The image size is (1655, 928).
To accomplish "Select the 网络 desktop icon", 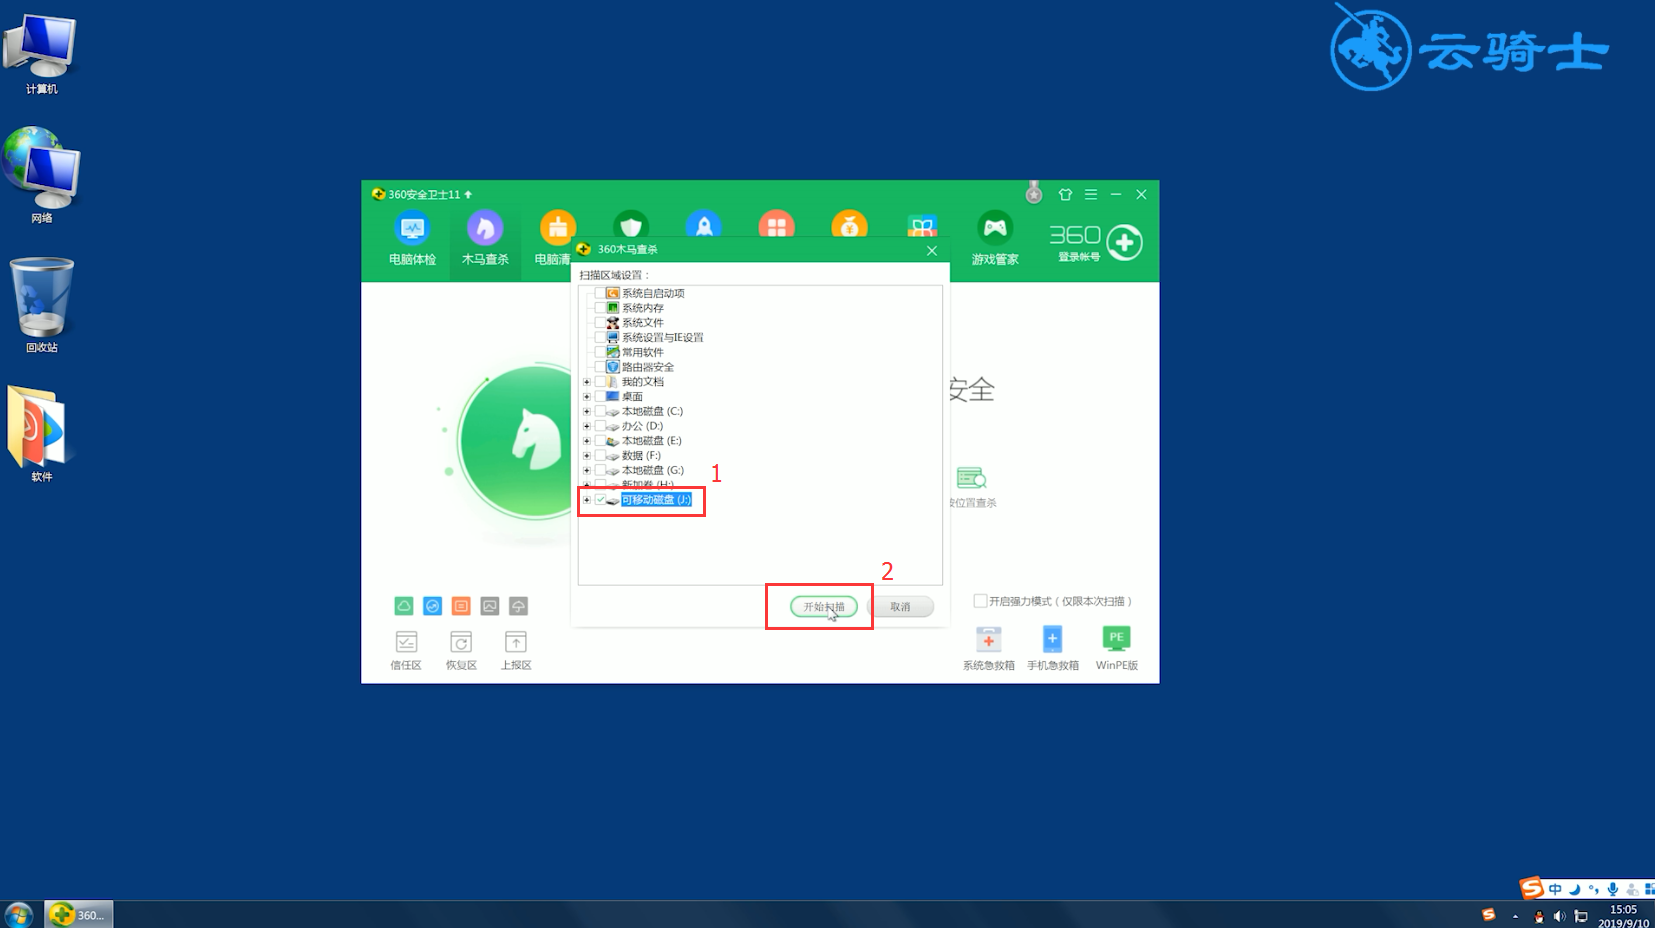I will point(41,175).
